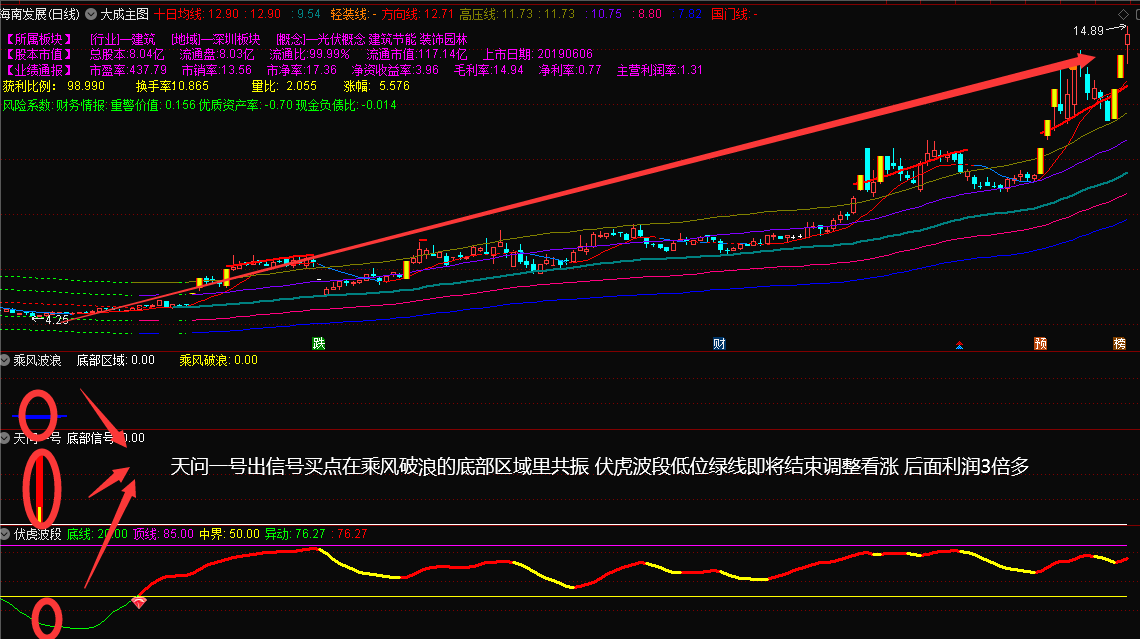Click the 【股本市值】 market cap label
The width and height of the screenshot is (1140, 639).
[38, 54]
